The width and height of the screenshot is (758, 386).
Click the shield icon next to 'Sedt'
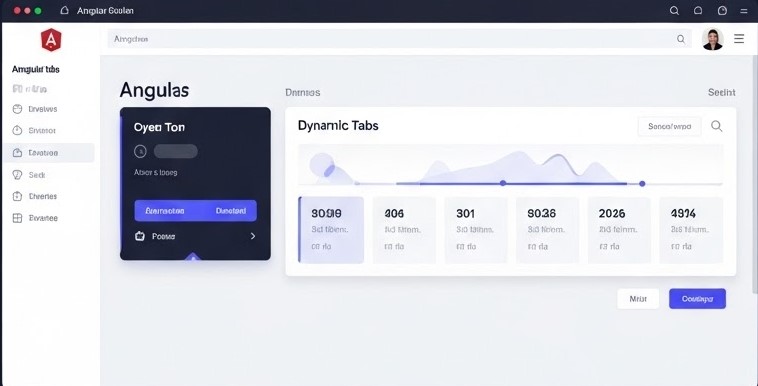coord(17,175)
